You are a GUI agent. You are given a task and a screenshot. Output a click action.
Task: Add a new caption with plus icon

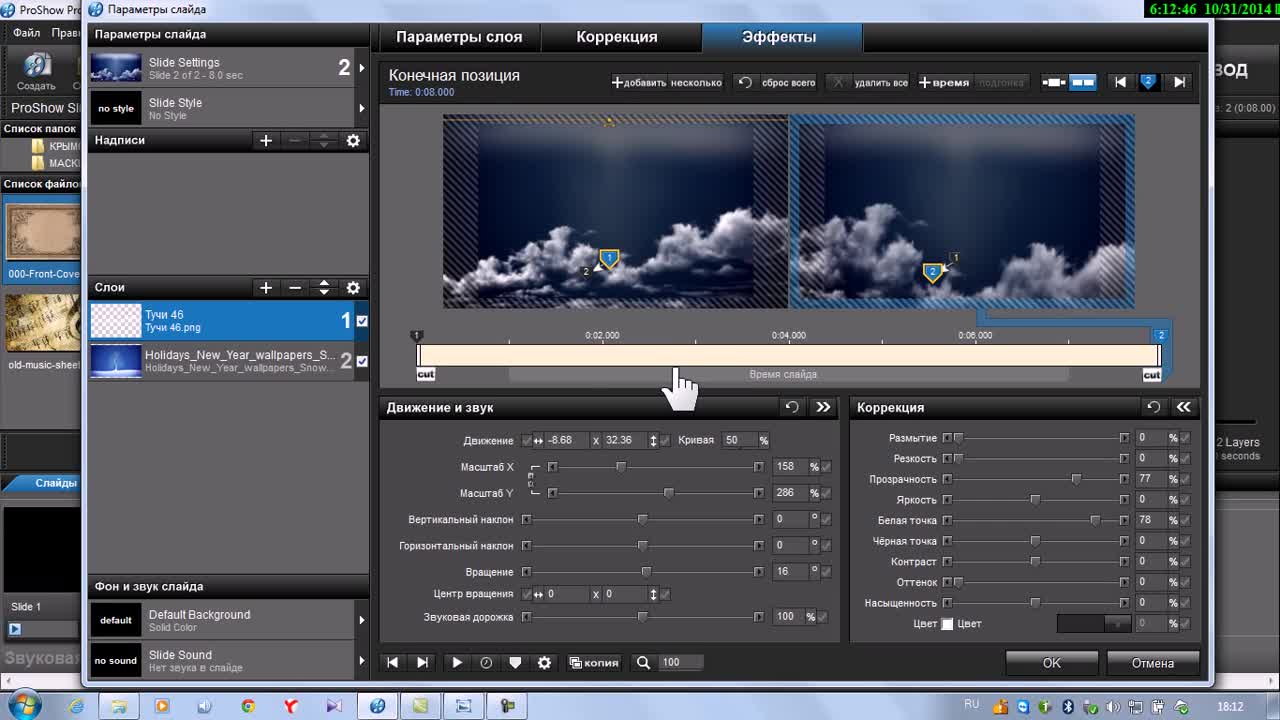tap(266, 141)
